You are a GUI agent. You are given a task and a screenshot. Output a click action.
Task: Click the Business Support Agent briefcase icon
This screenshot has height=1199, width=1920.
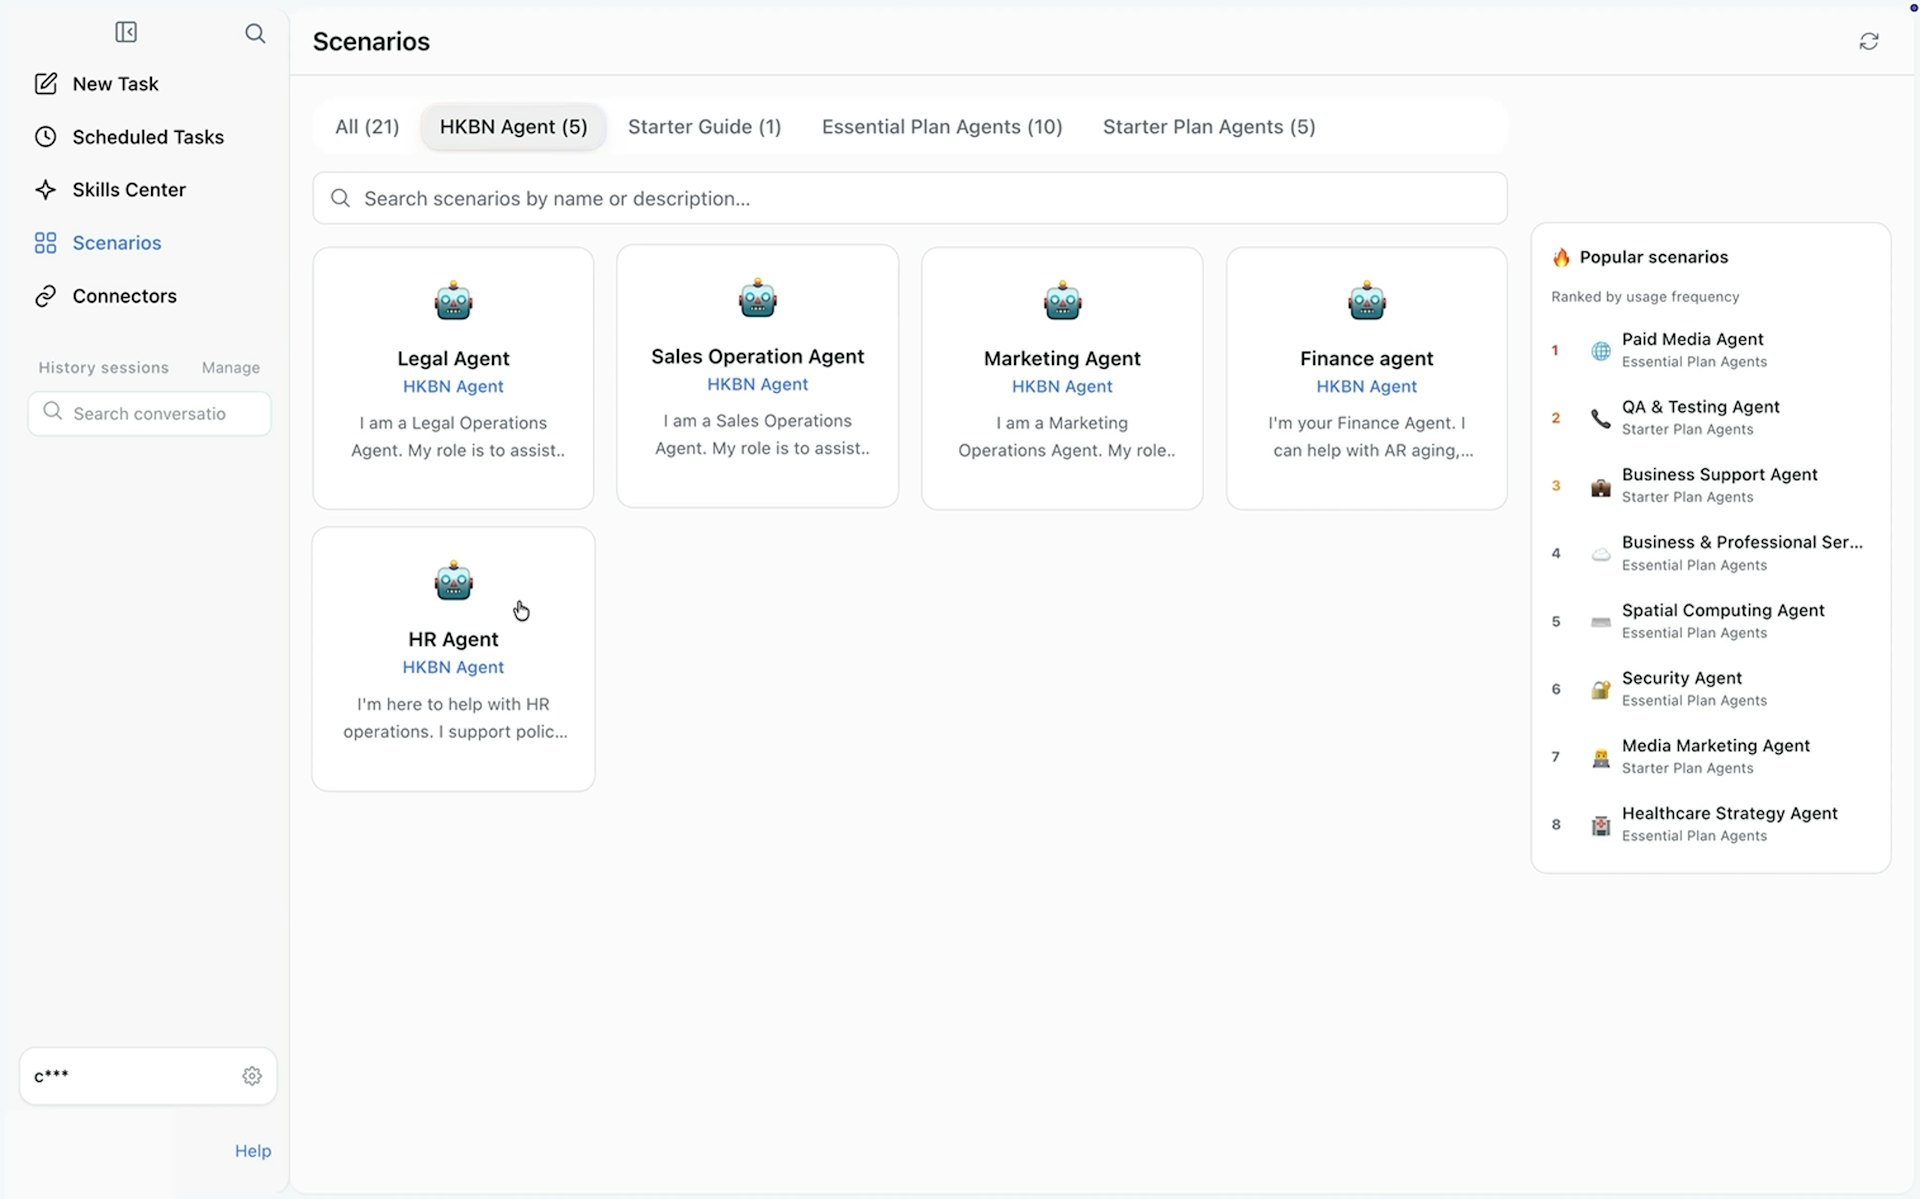click(1601, 487)
